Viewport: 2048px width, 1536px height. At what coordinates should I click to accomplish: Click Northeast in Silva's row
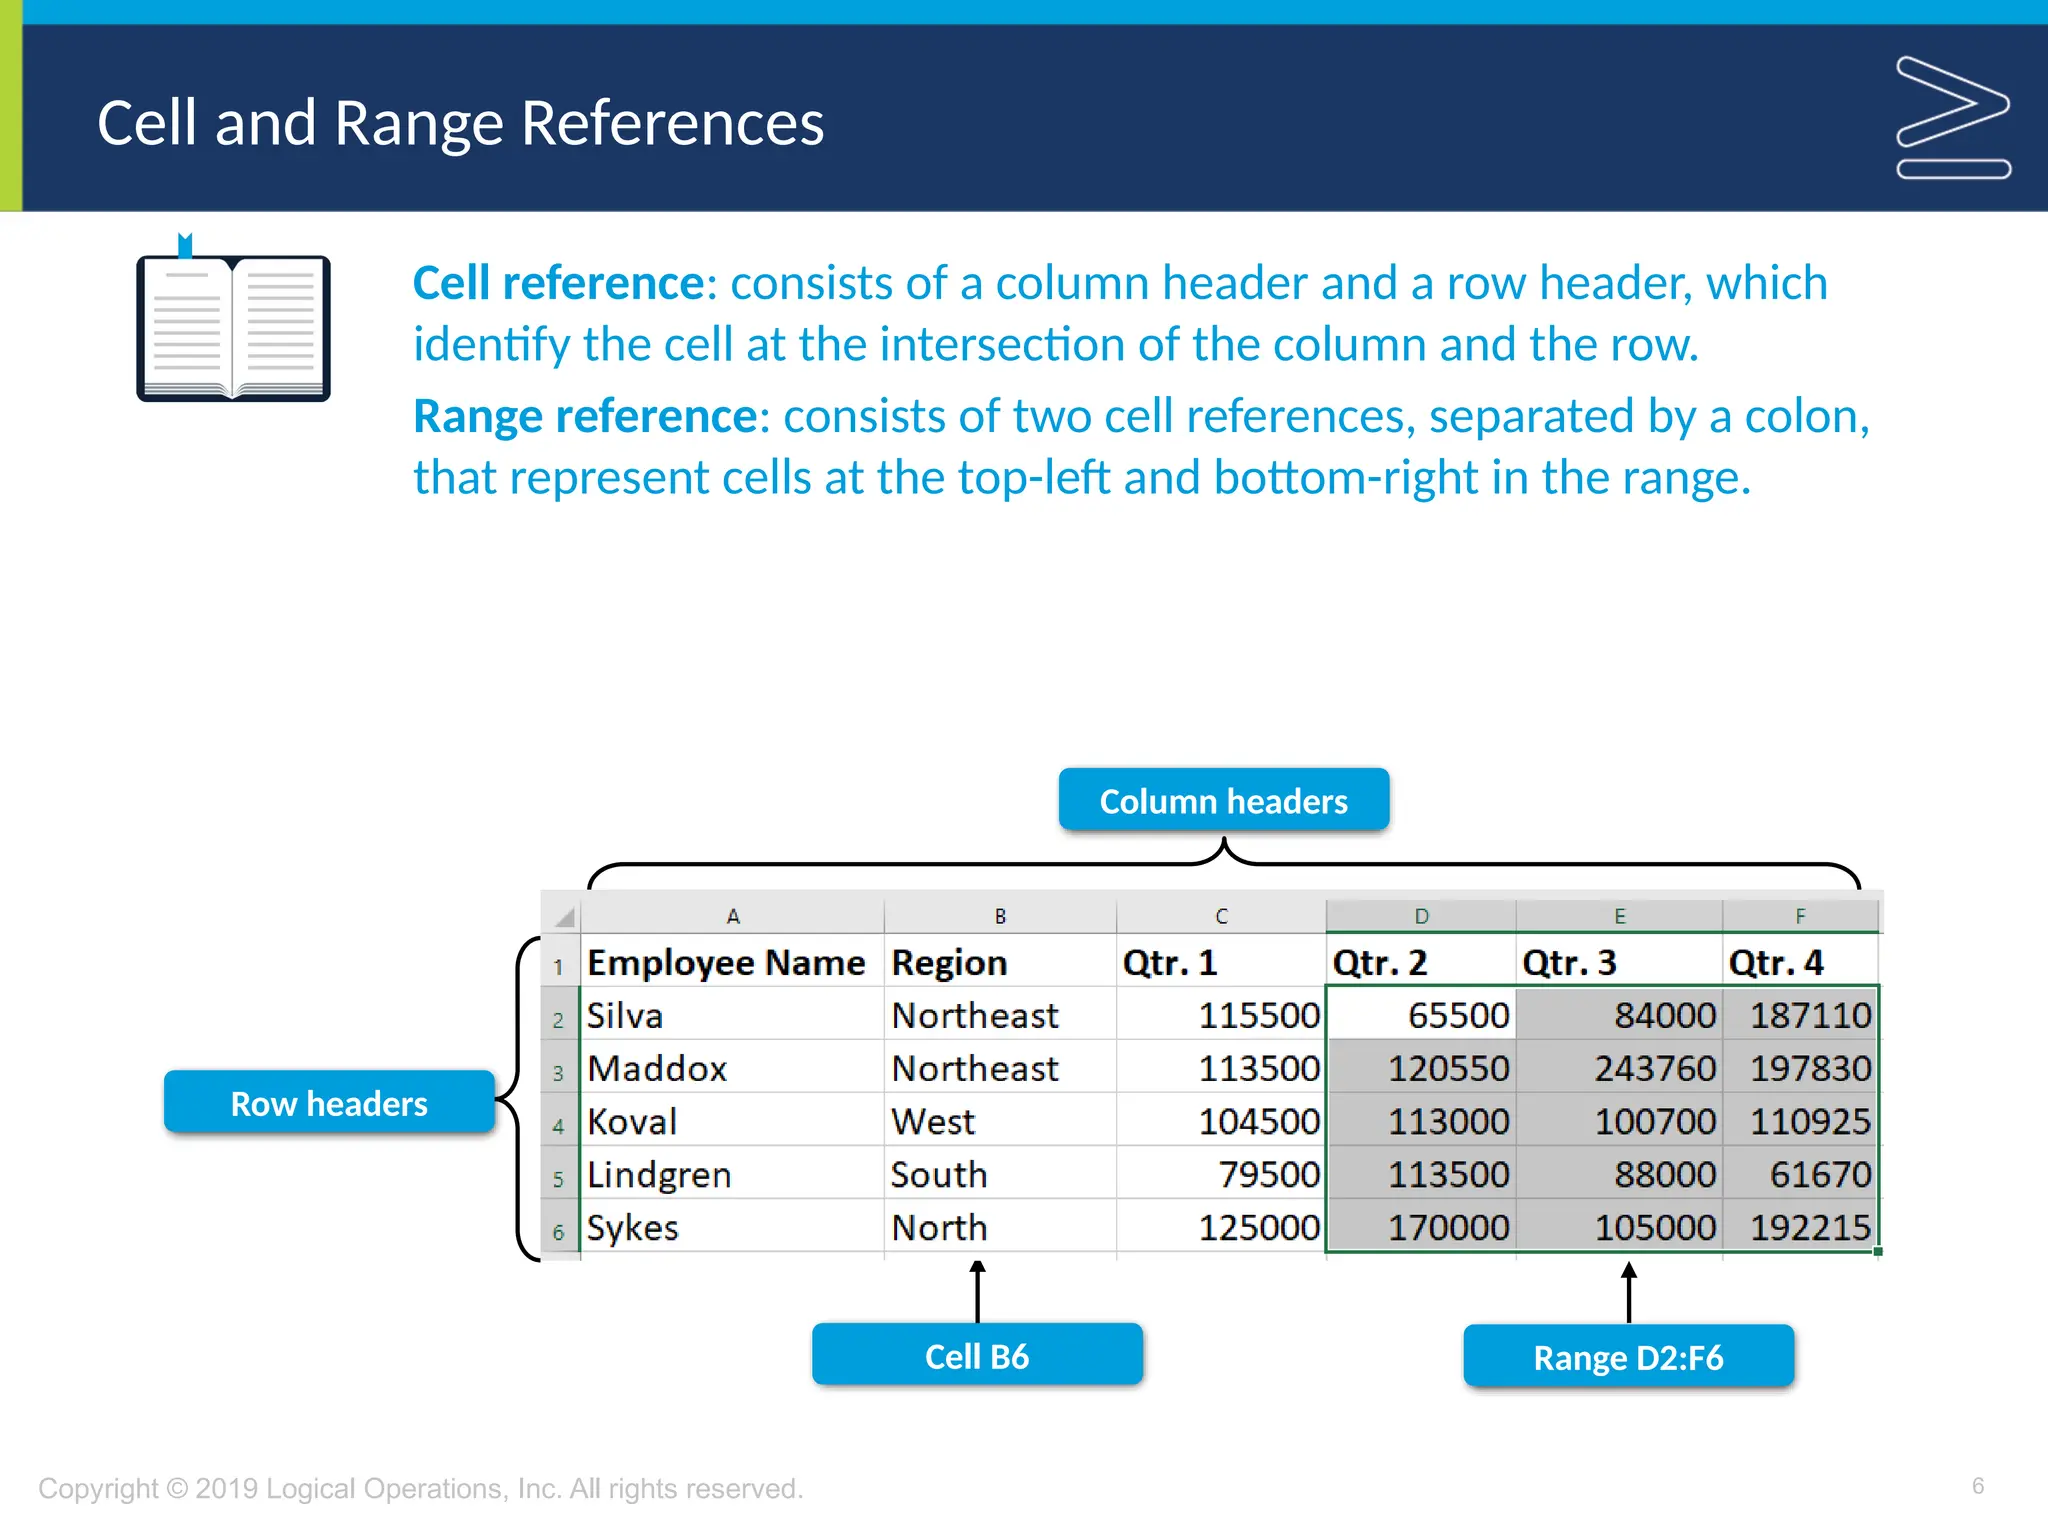[1000, 1014]
